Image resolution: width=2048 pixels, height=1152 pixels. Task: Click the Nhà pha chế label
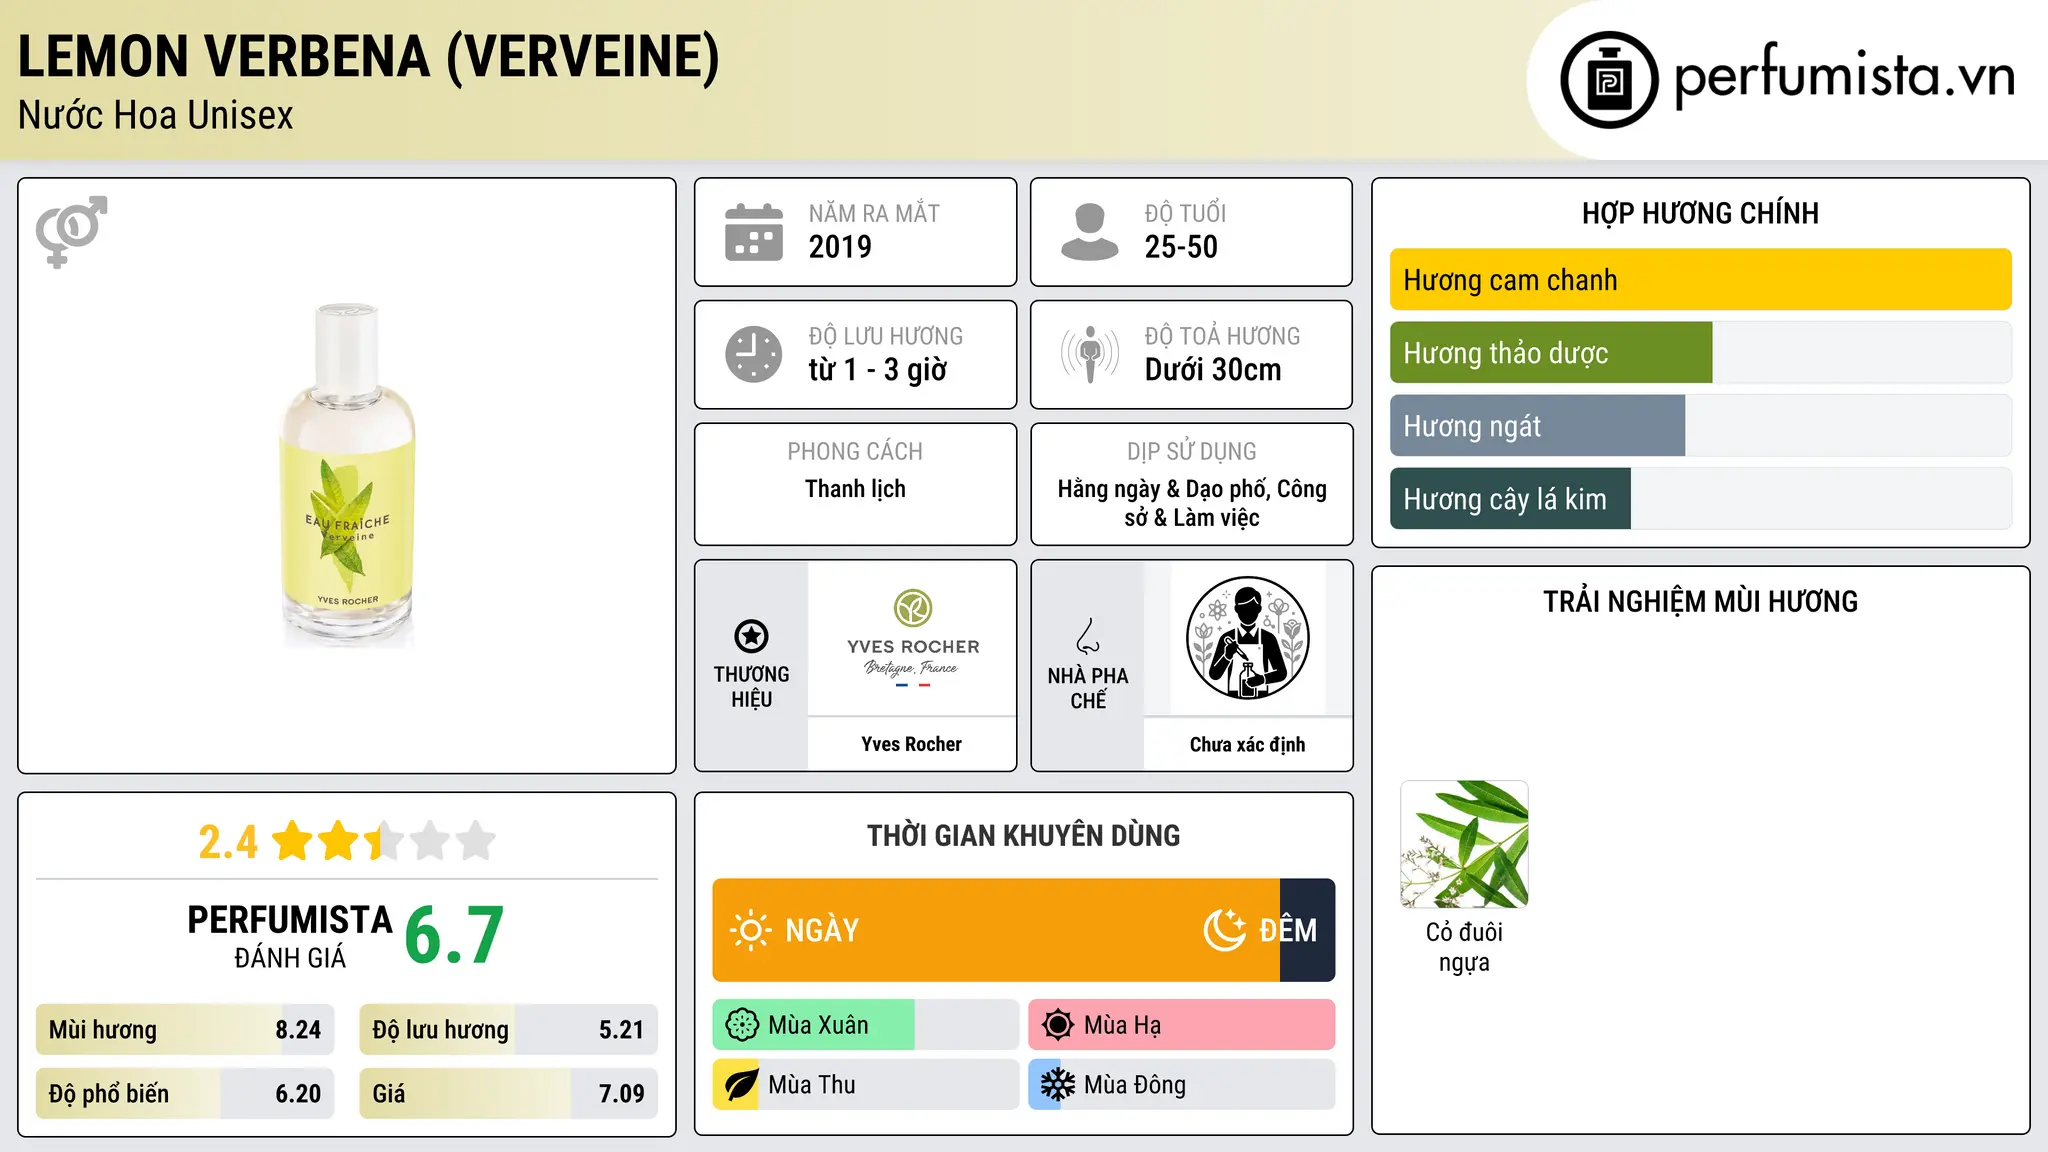1088,688
